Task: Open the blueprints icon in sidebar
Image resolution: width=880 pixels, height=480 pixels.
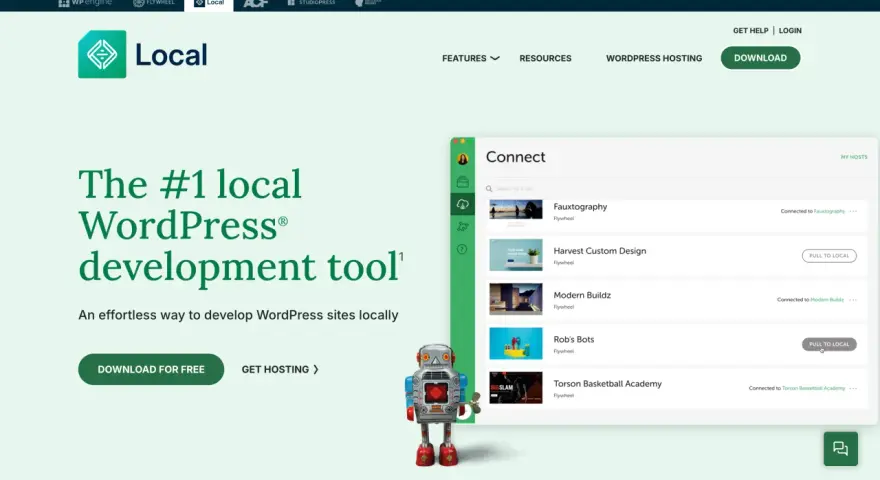Action: [x=462, y=227]
